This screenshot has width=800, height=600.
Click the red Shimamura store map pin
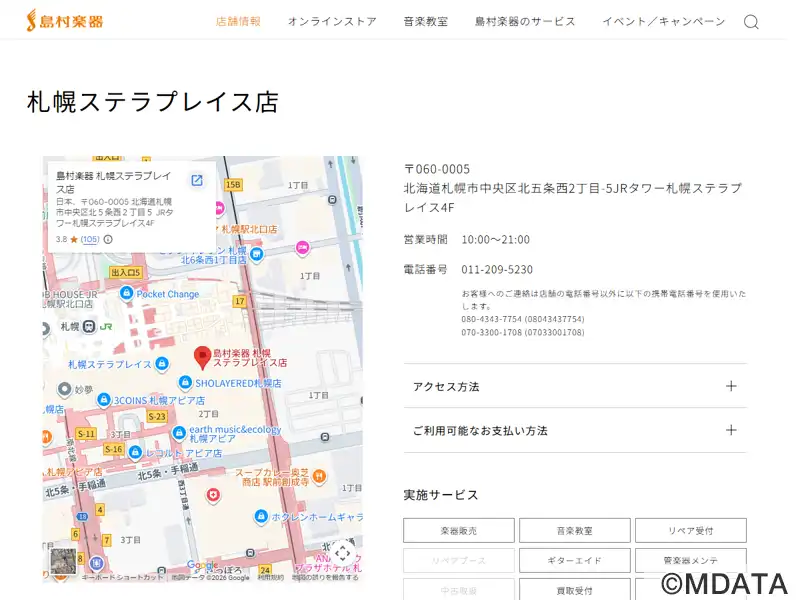click(202, 356)
